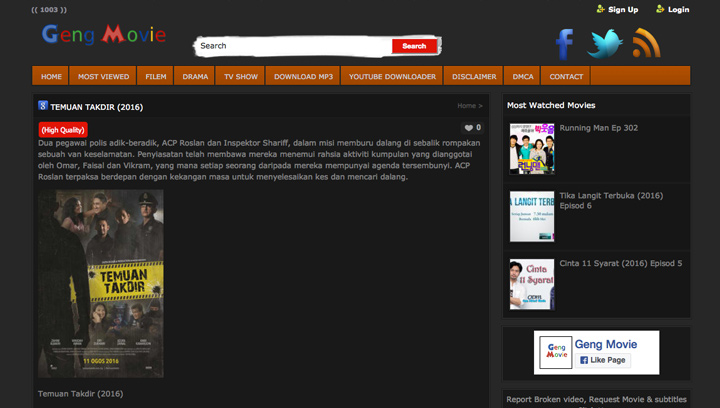Open the DOWNLOAD MP3 menu item
720x408 pixels.
[x=303, y=76]
